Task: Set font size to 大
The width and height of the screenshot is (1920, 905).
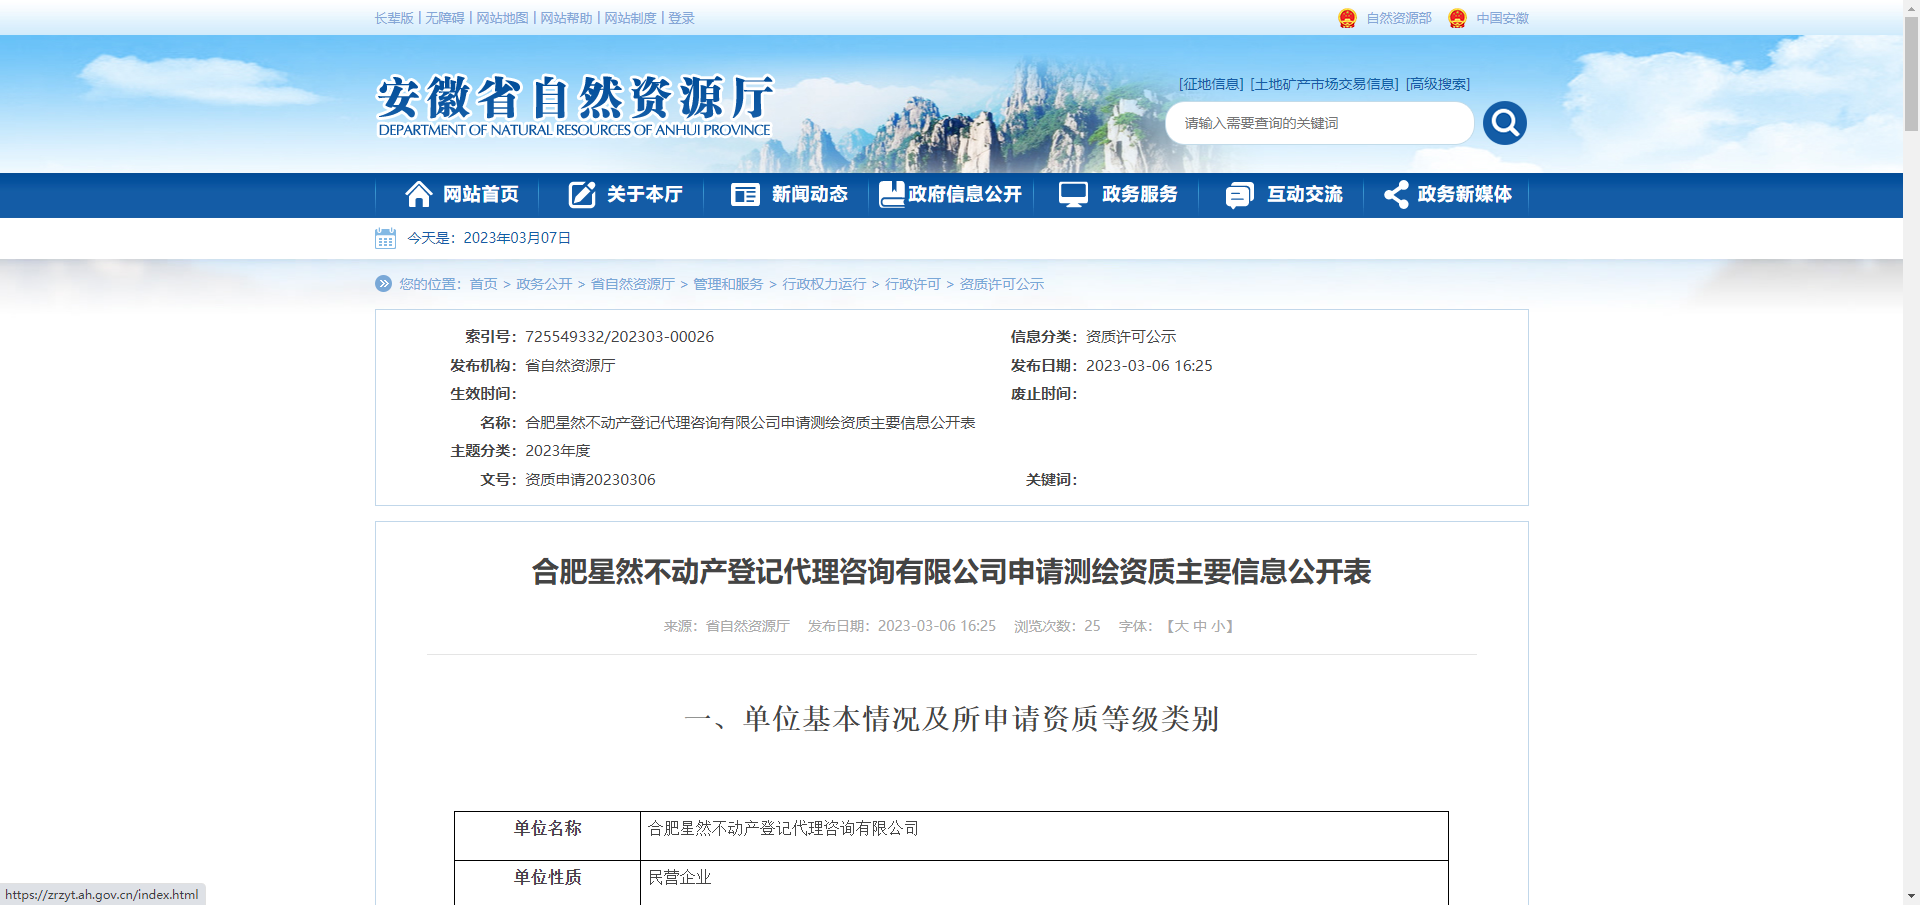Action: (1181, 626)
